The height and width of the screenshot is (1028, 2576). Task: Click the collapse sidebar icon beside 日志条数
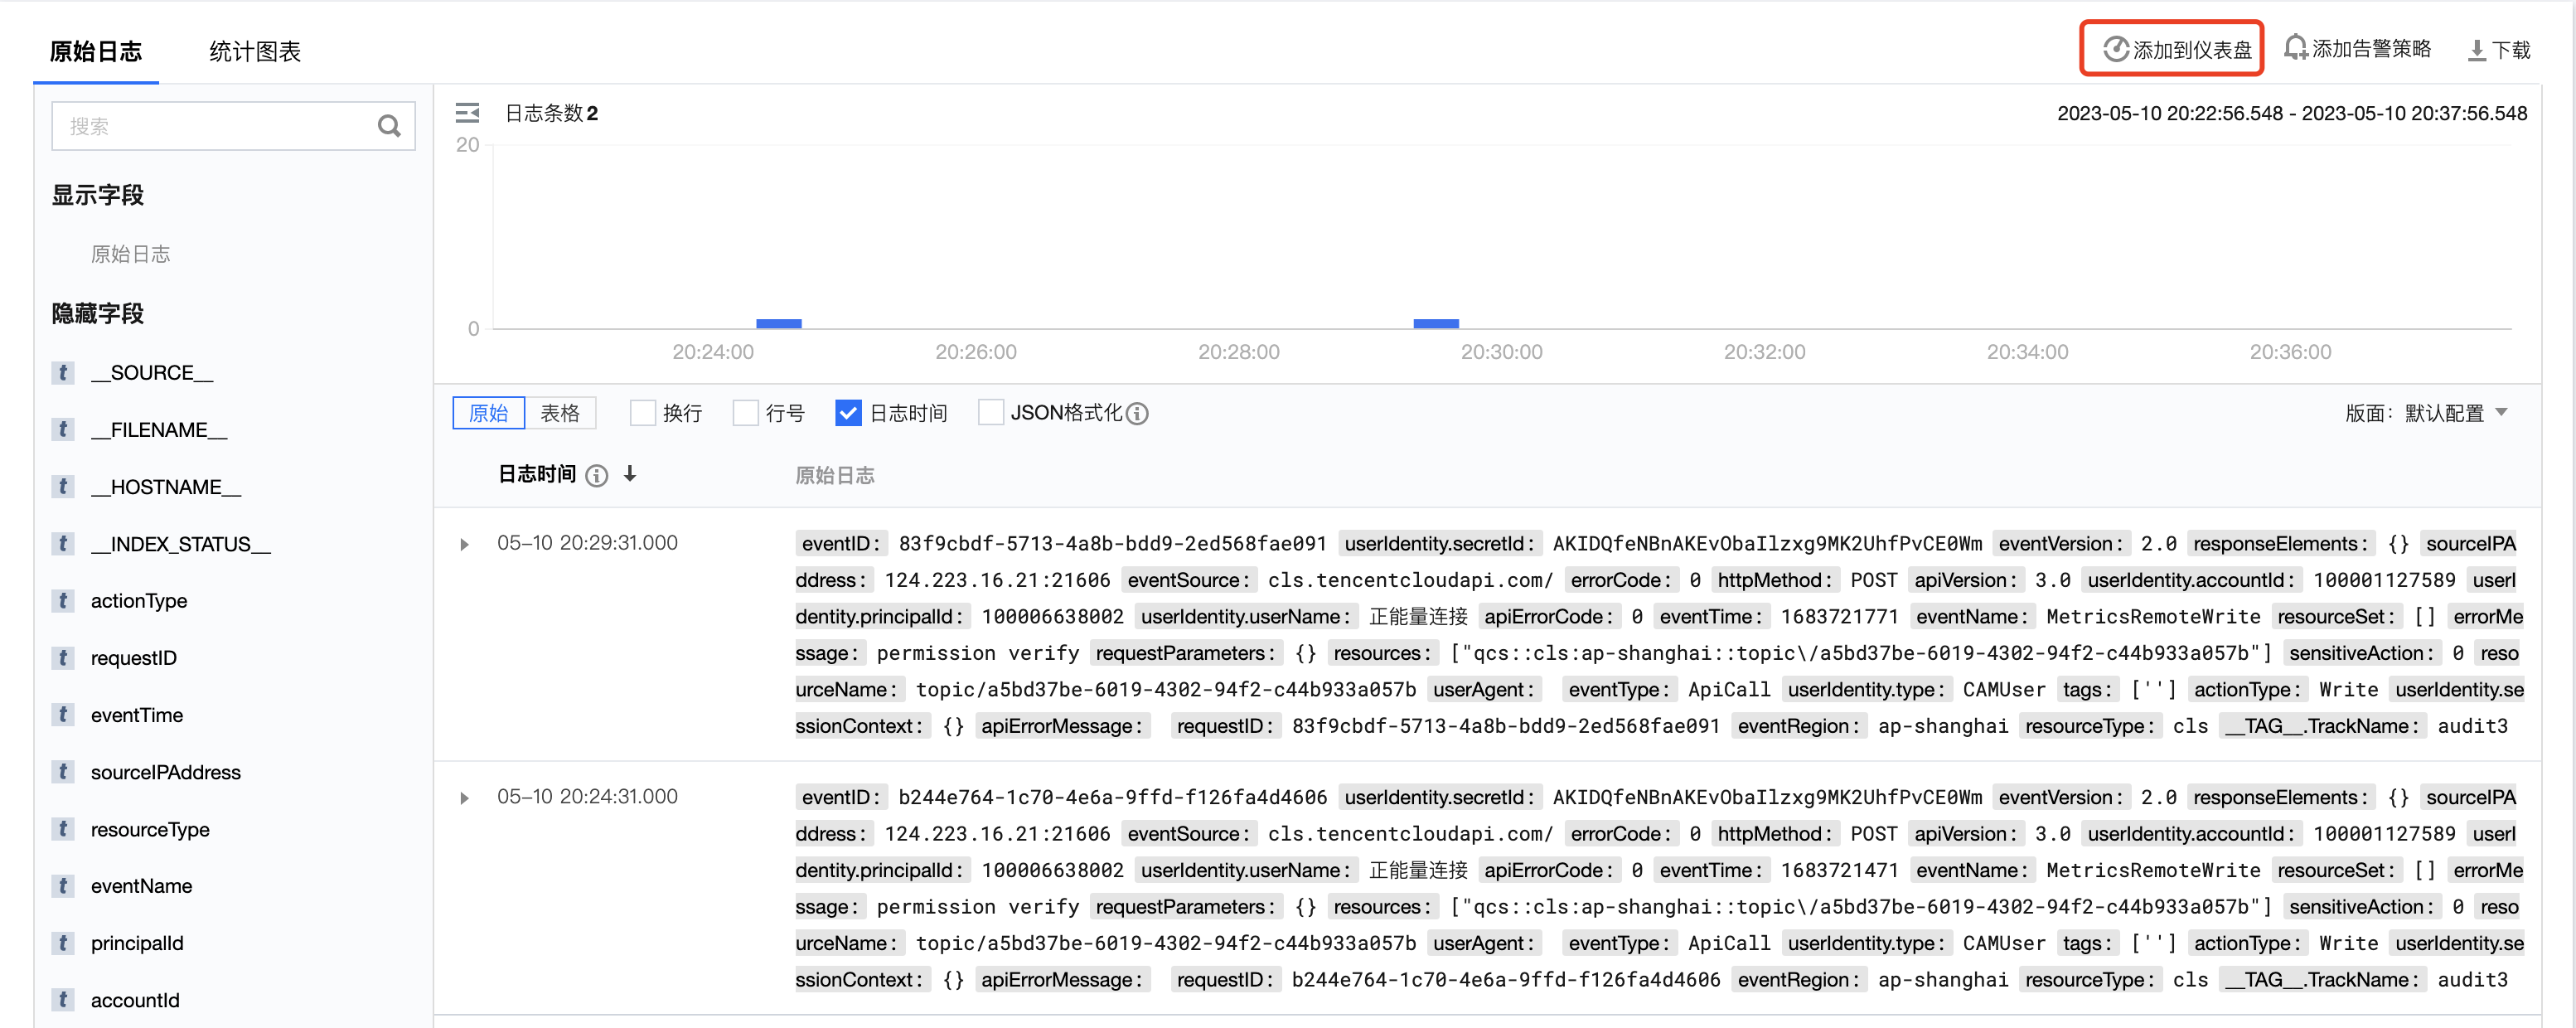(x=467, y=113)
